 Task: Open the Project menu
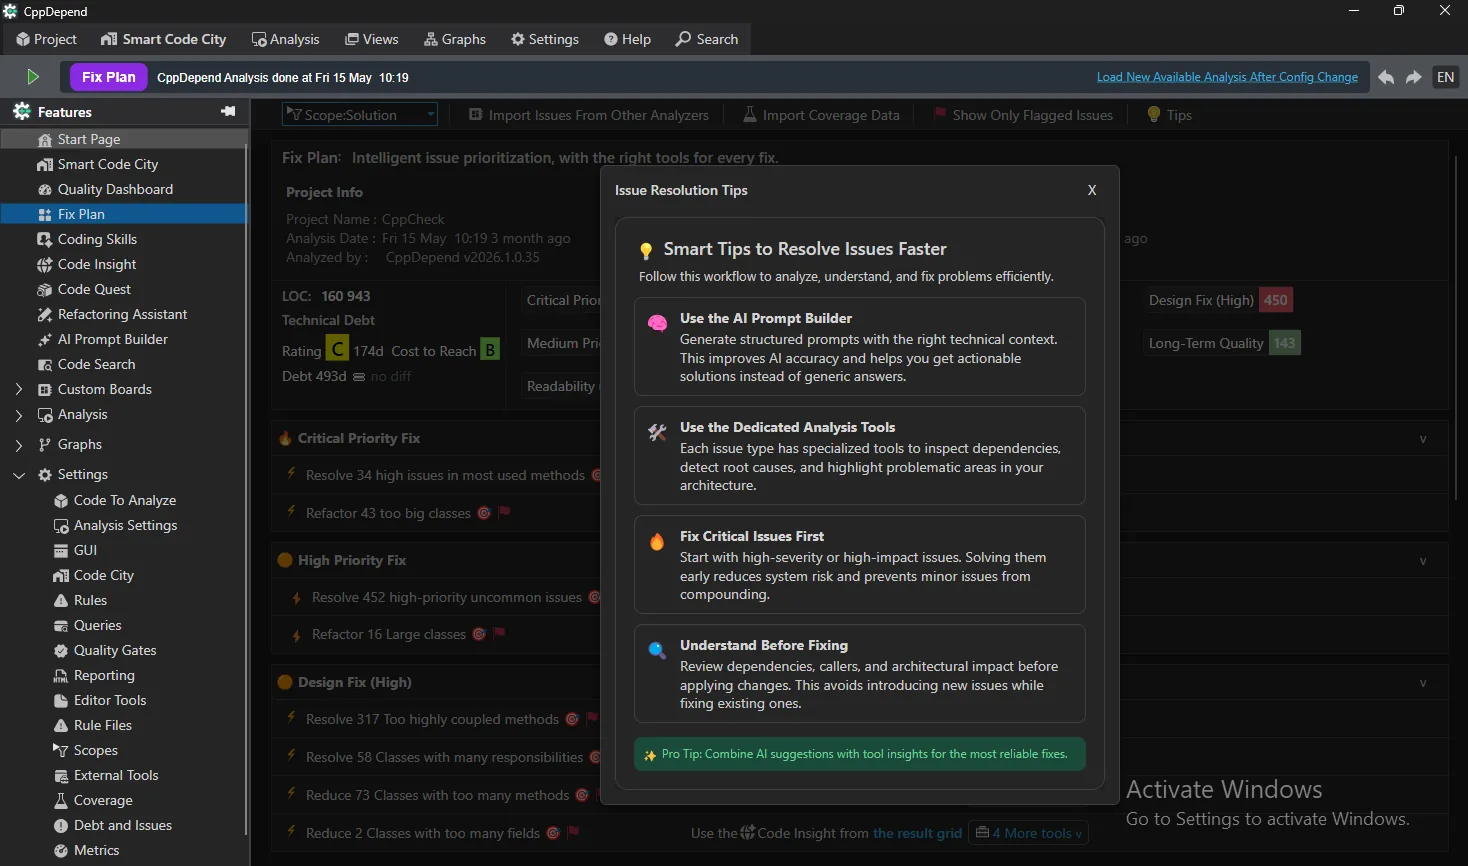click(46, 39)
